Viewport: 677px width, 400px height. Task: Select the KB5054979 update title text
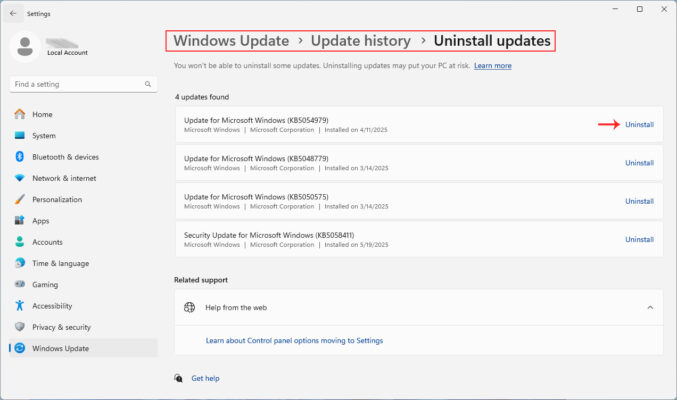coord(256,120)
